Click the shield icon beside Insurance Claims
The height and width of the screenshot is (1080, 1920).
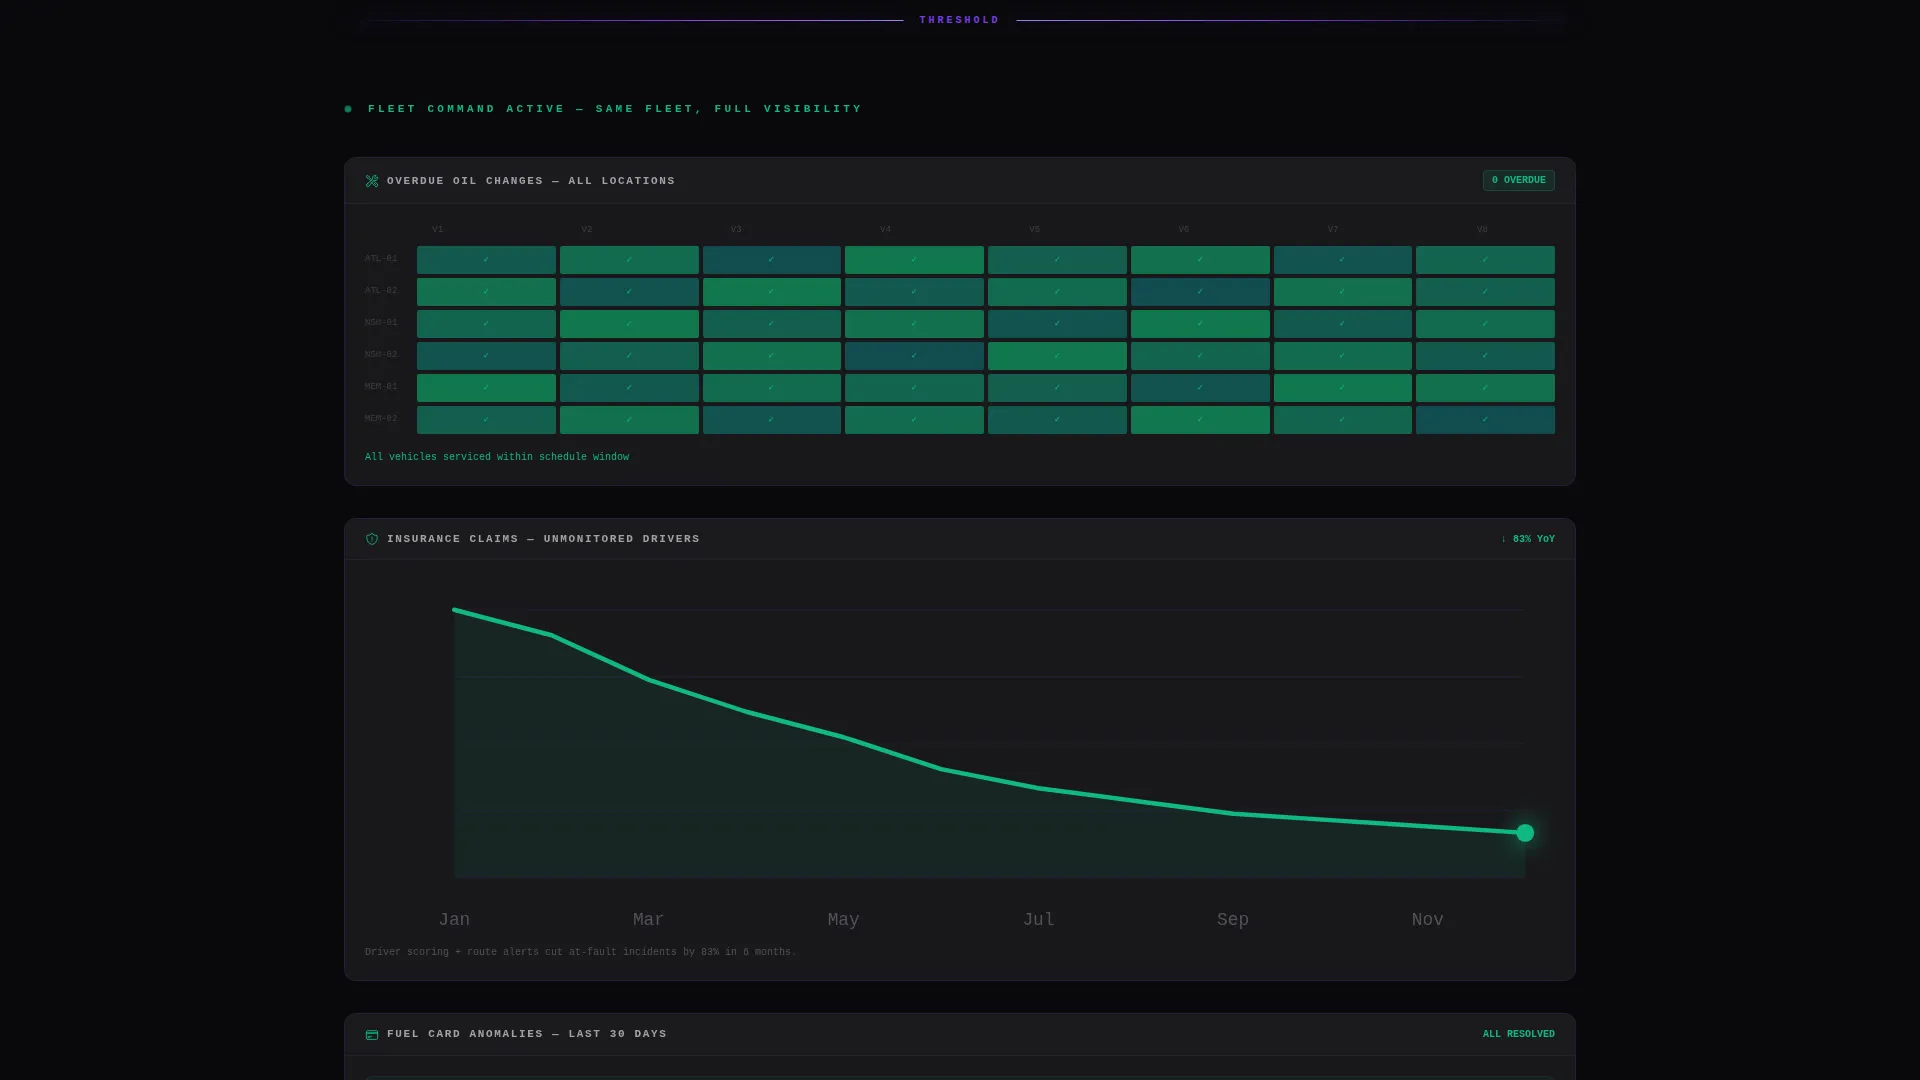[372, 539]
